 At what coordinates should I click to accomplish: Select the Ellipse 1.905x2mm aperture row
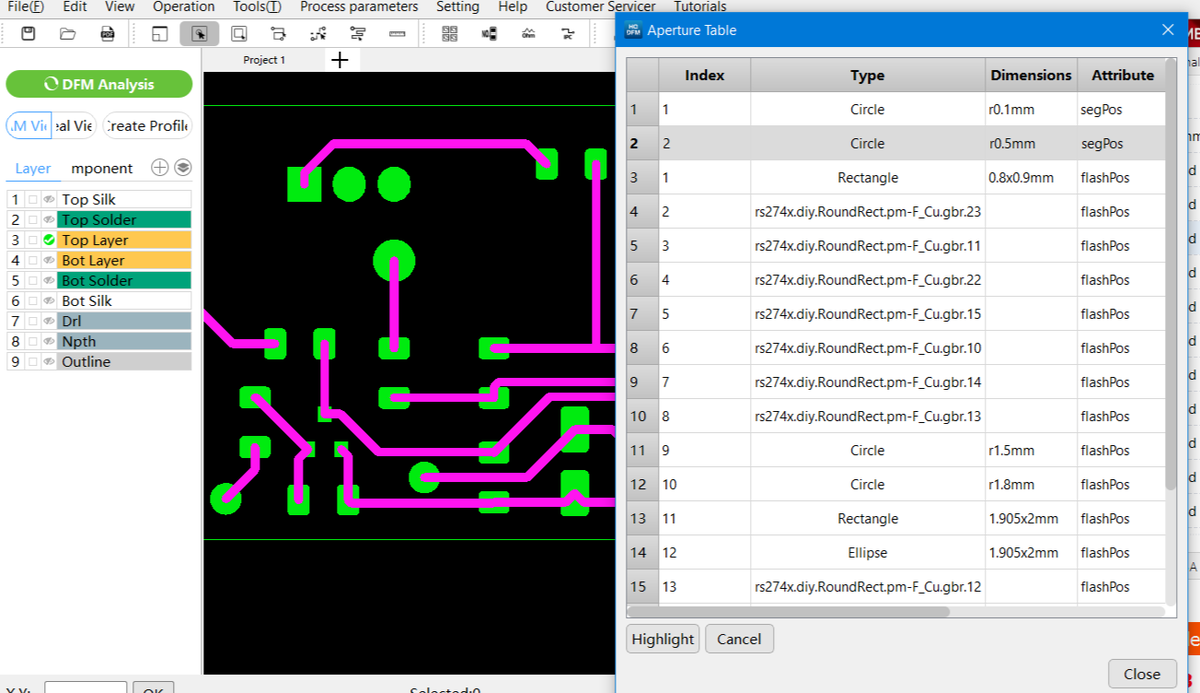click(866, 552)
